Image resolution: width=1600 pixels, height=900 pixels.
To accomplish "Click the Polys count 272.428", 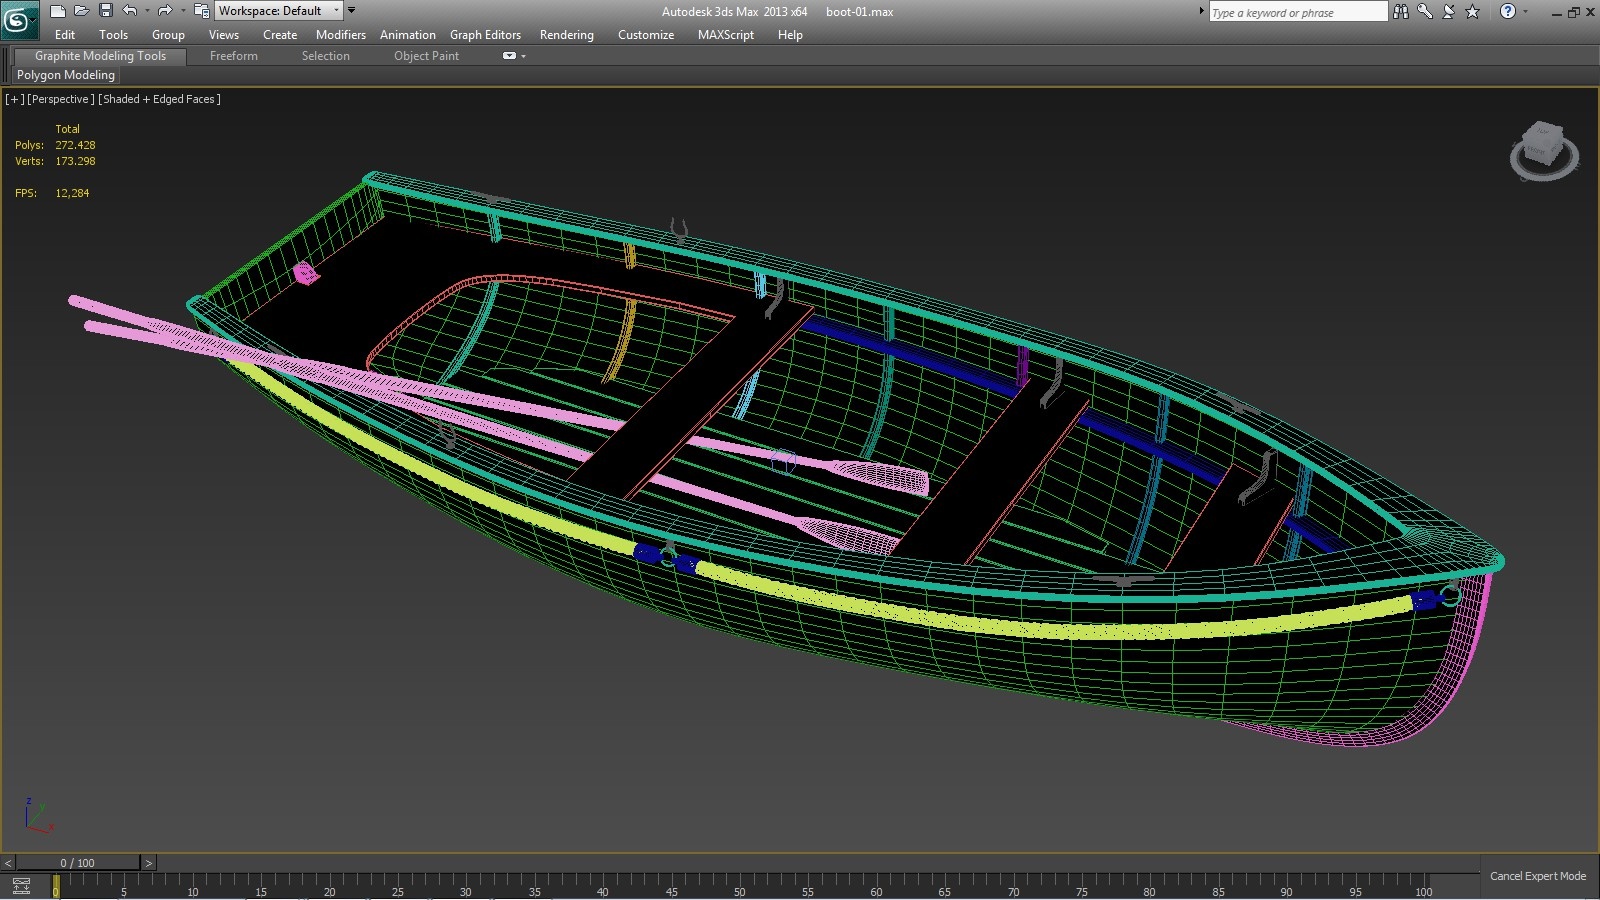I will click(x=75, y=145).
